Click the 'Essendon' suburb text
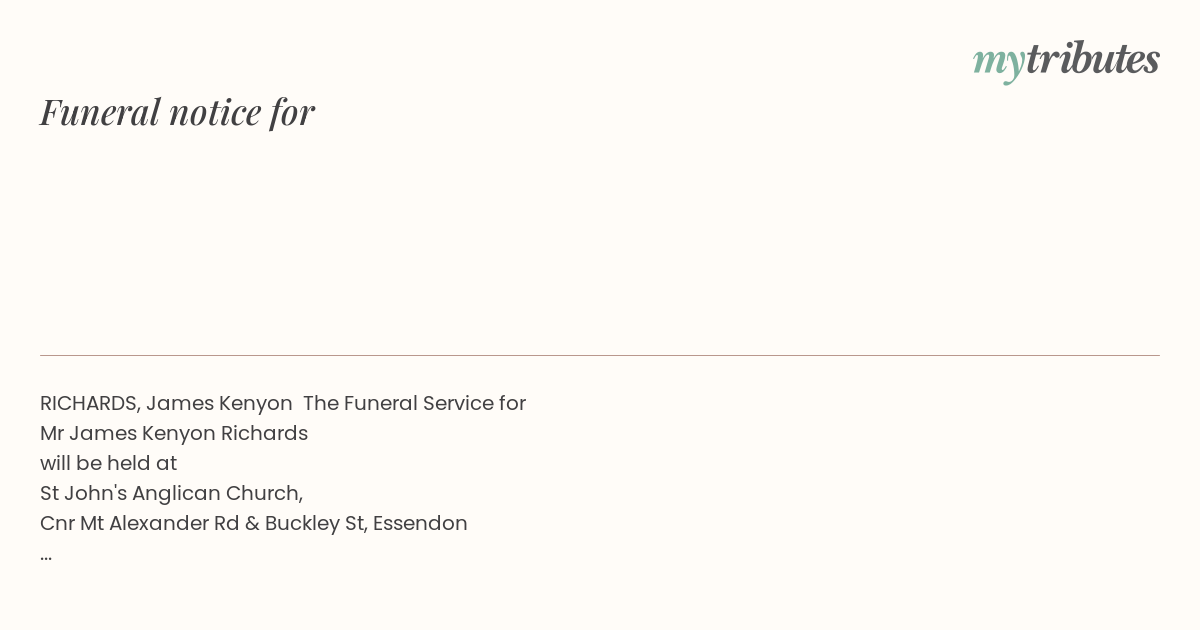The height and width of the screenshot is (630, 1200). tap(420, 523)
